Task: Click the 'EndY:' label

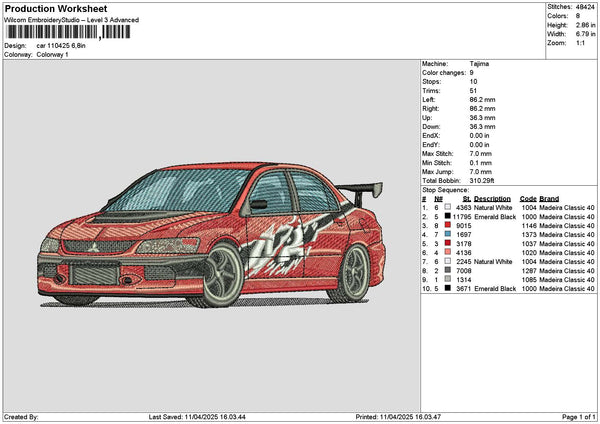Action: tap(431, 145)
